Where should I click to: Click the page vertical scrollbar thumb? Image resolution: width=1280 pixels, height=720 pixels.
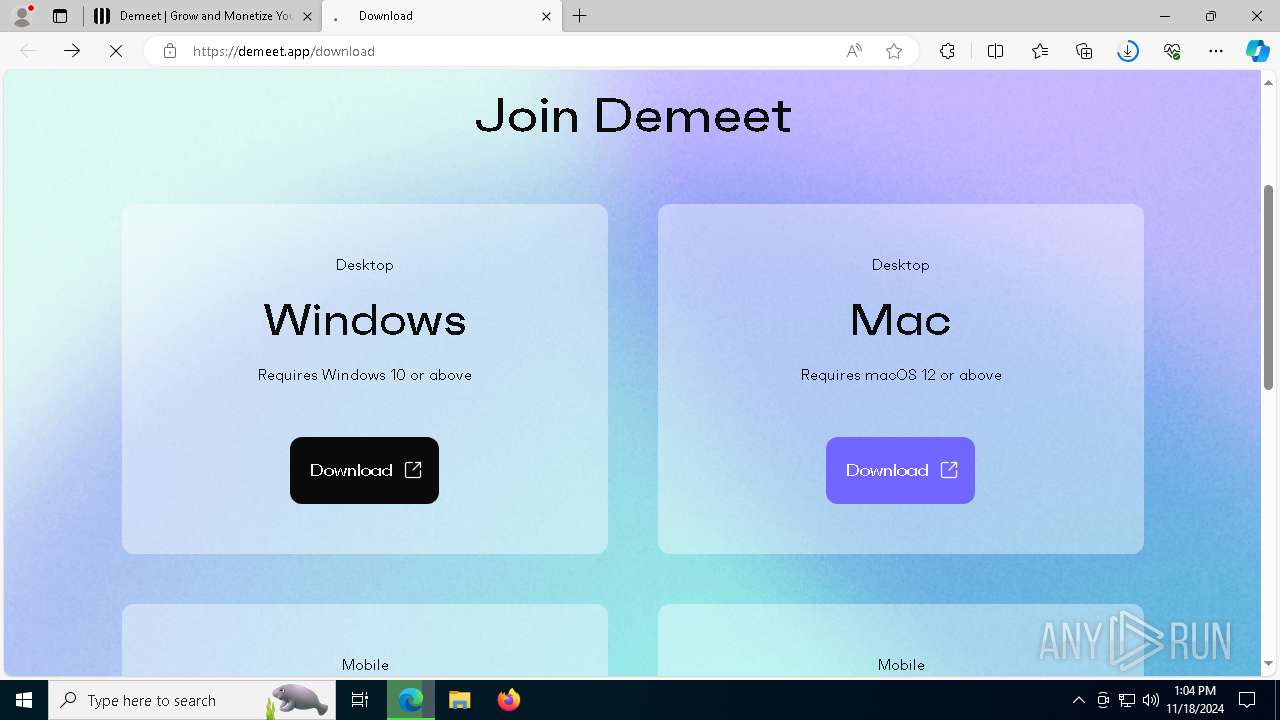click(x=1268, y=287)
